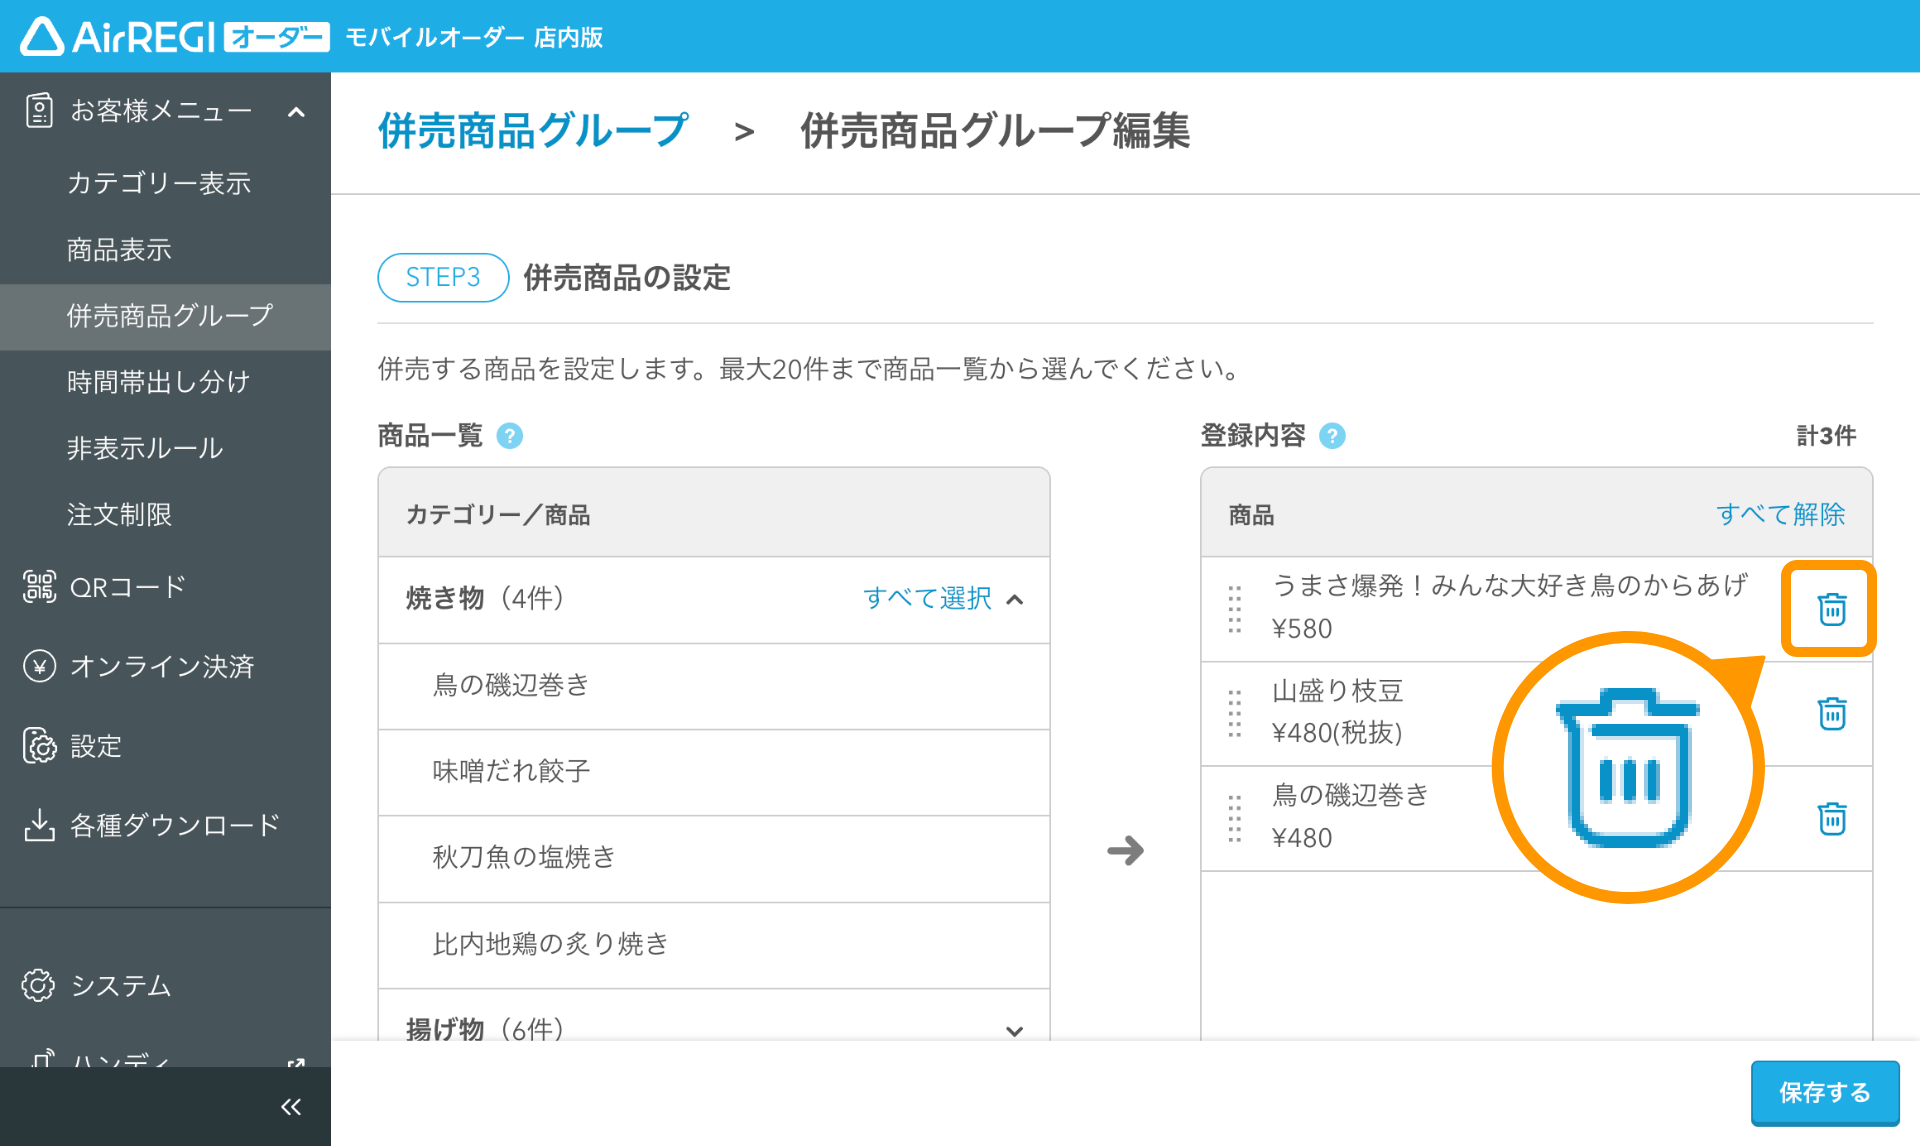Open 注文制限 in the sidebar
Viewport: 1920px width, 1146px height.
pyautogui.click(x=119, y=514)
